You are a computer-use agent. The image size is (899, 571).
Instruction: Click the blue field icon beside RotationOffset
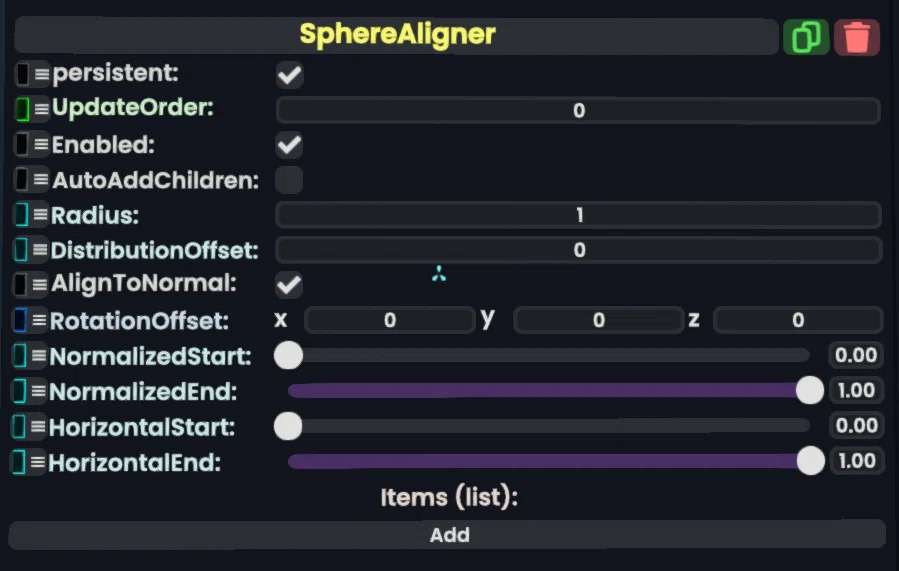21,320
